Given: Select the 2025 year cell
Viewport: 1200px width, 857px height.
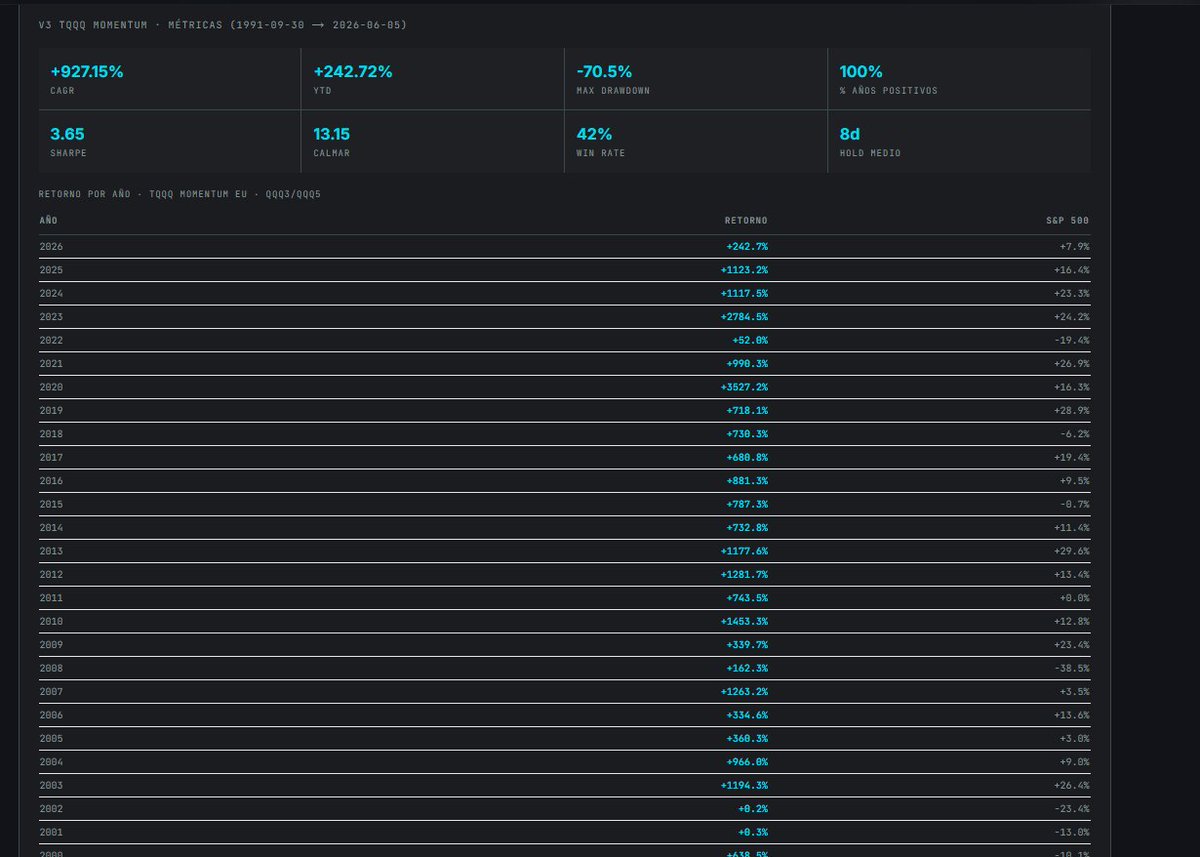Looking at the screenshot, I should tap(51, 270).
